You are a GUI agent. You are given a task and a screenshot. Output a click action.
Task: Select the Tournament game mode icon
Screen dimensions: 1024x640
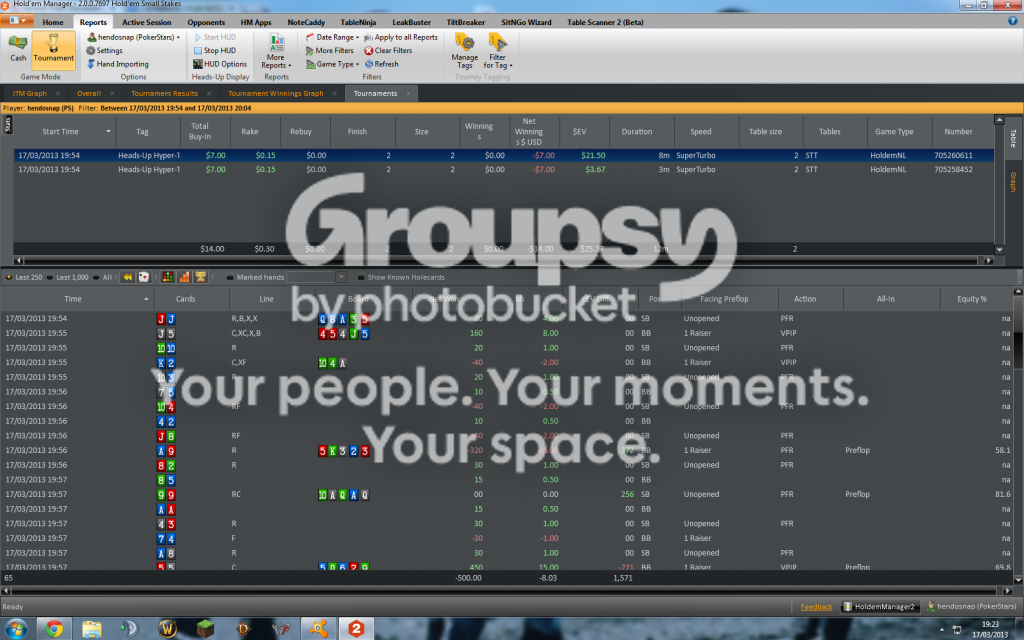pyautogui.click(x=54, y=48)
